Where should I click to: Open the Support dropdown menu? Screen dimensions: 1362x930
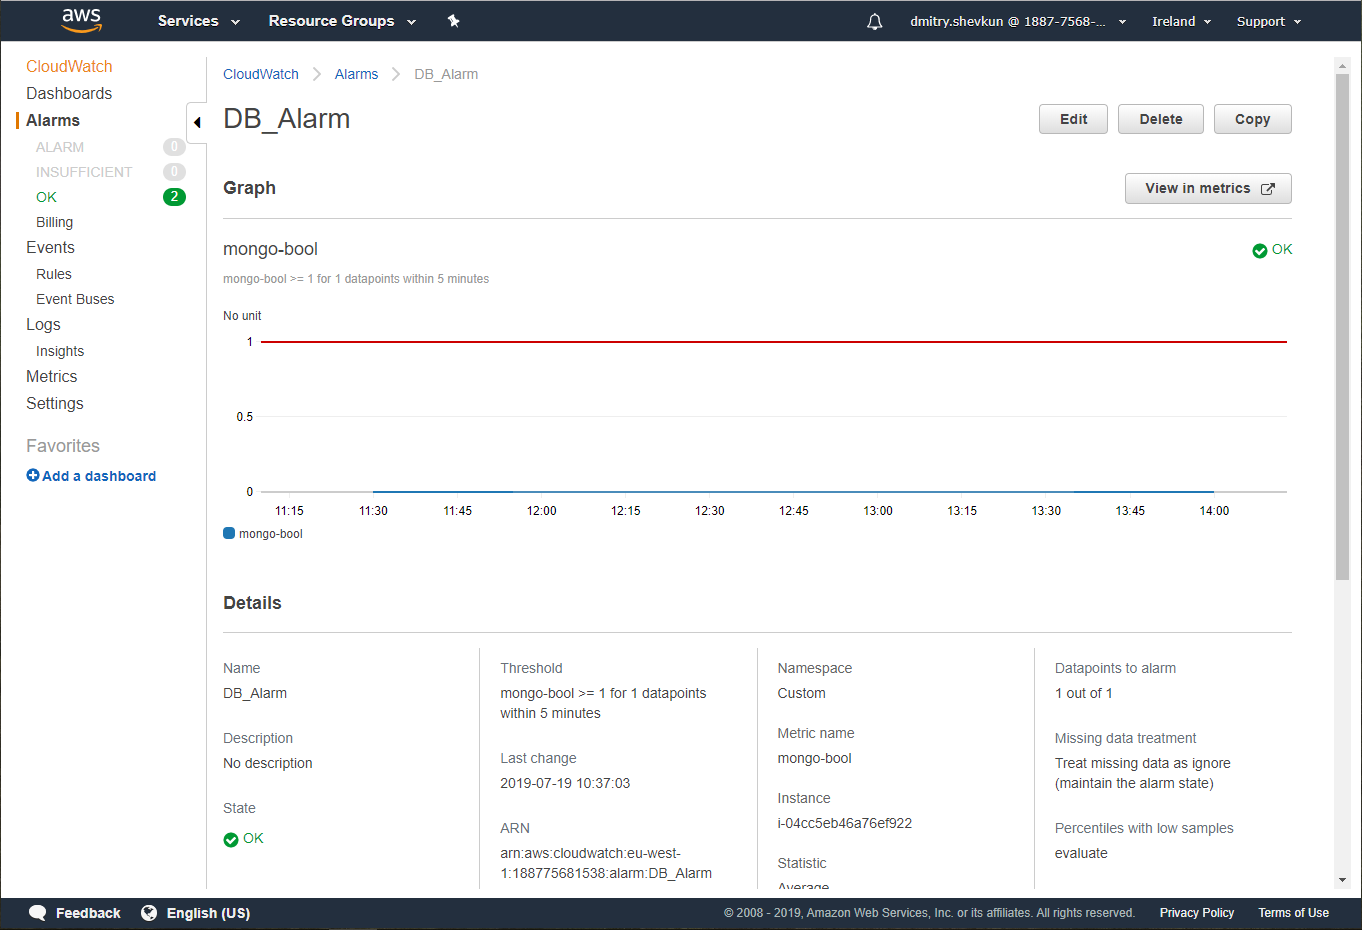(x=1268, y=21)
